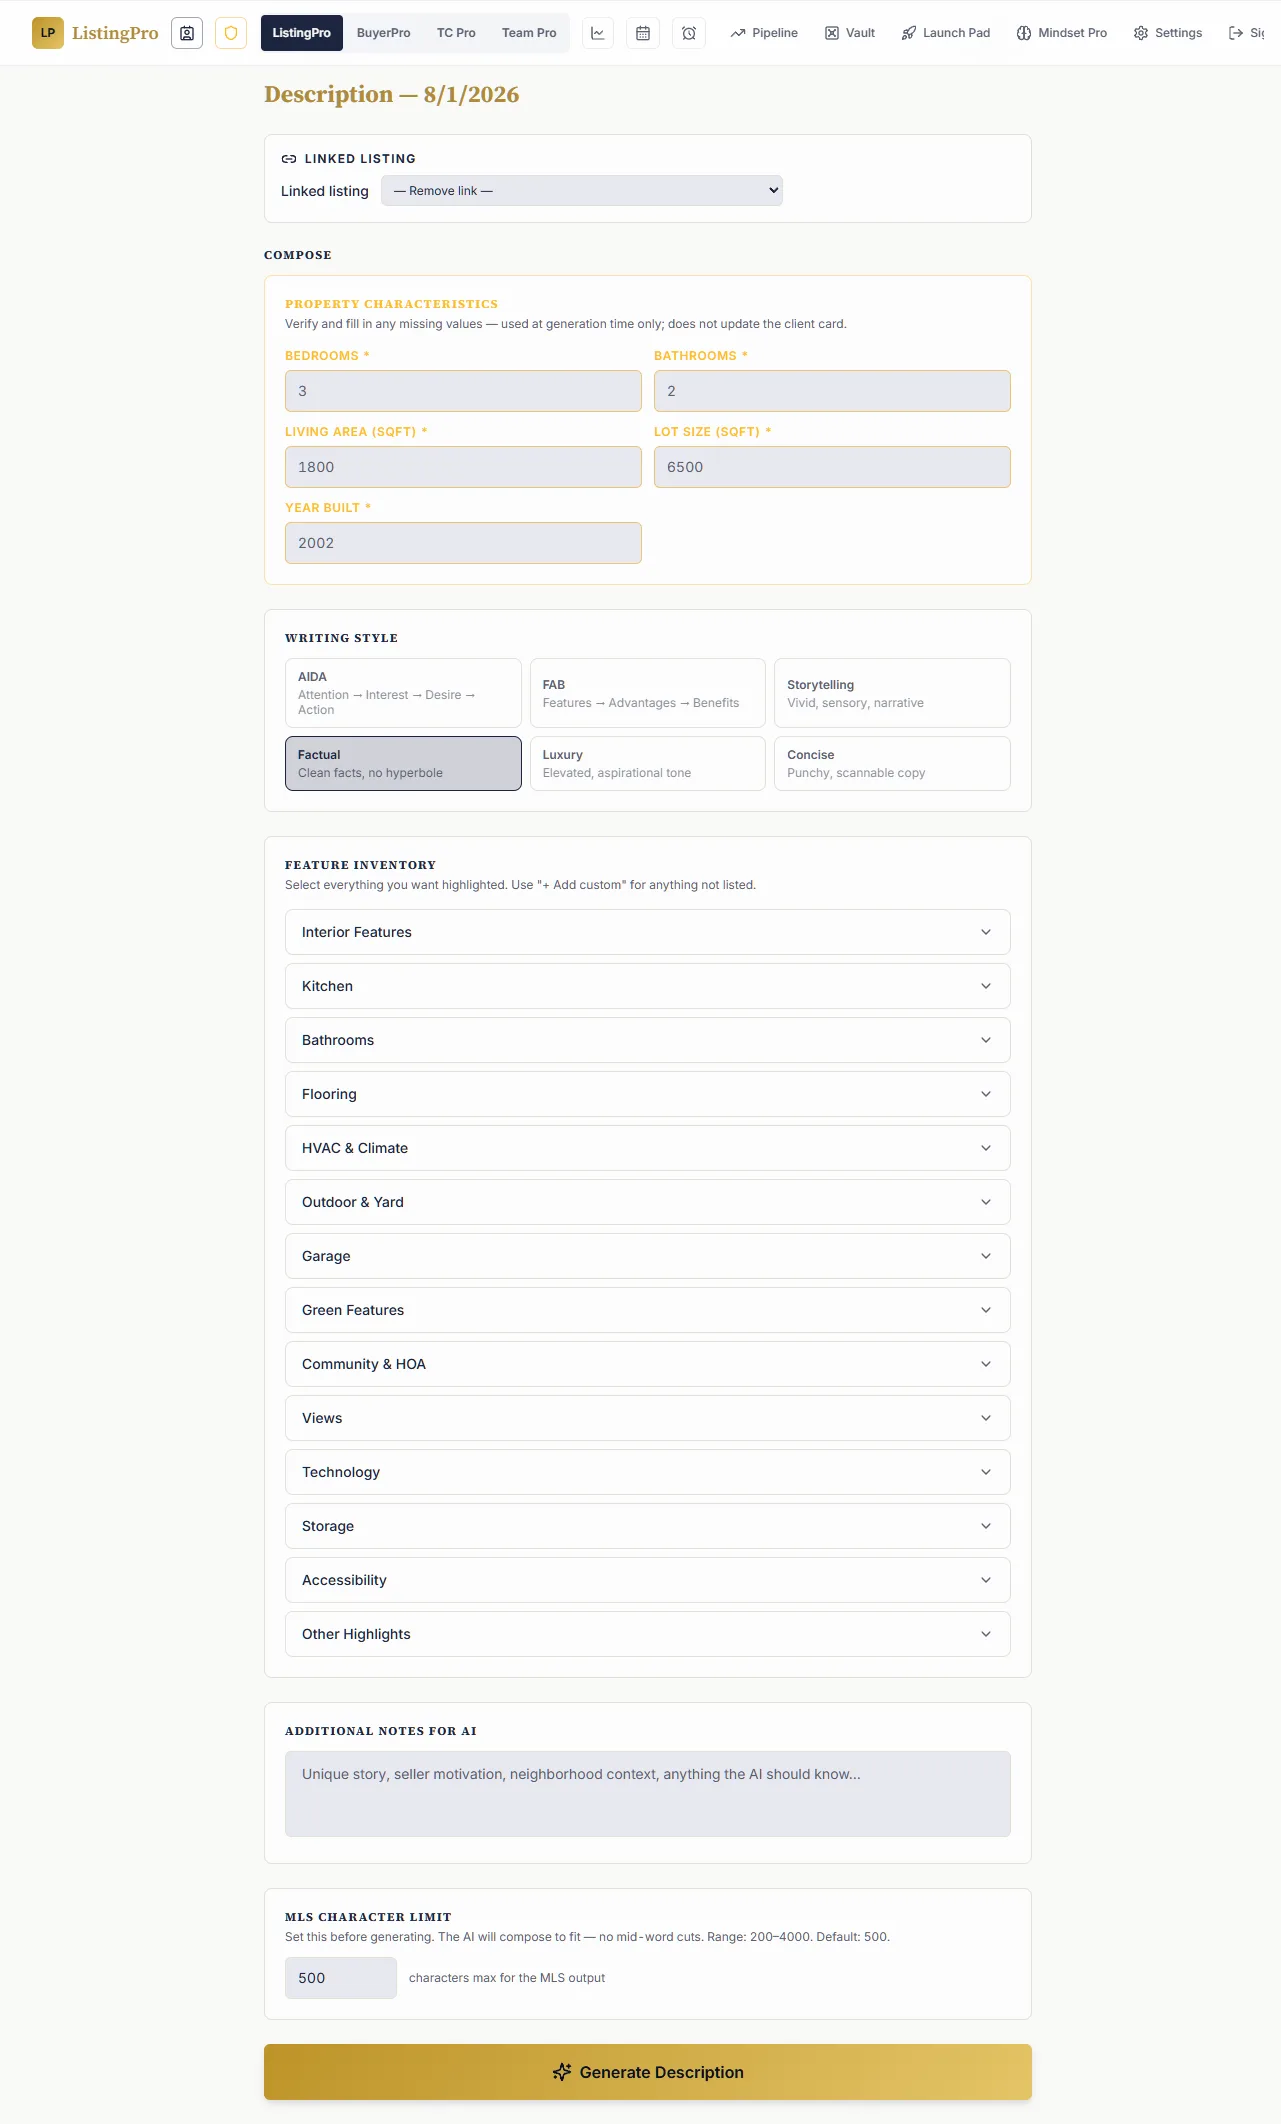Expand the Outdoor & Yard section
The height and width of the screenshot is (2124, 1281).
pyautogui.click(x=648, y=1202)
